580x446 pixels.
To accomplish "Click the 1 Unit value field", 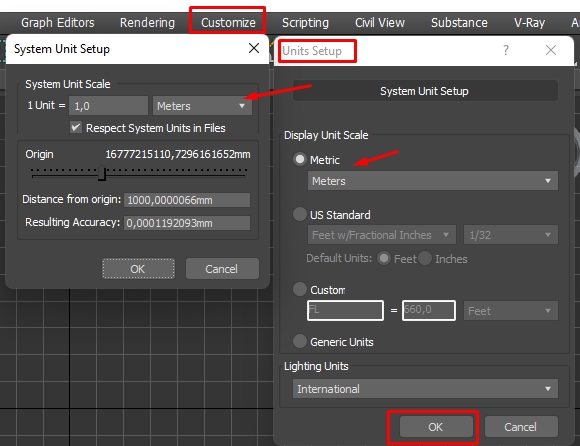I will (x=108, y=106).
